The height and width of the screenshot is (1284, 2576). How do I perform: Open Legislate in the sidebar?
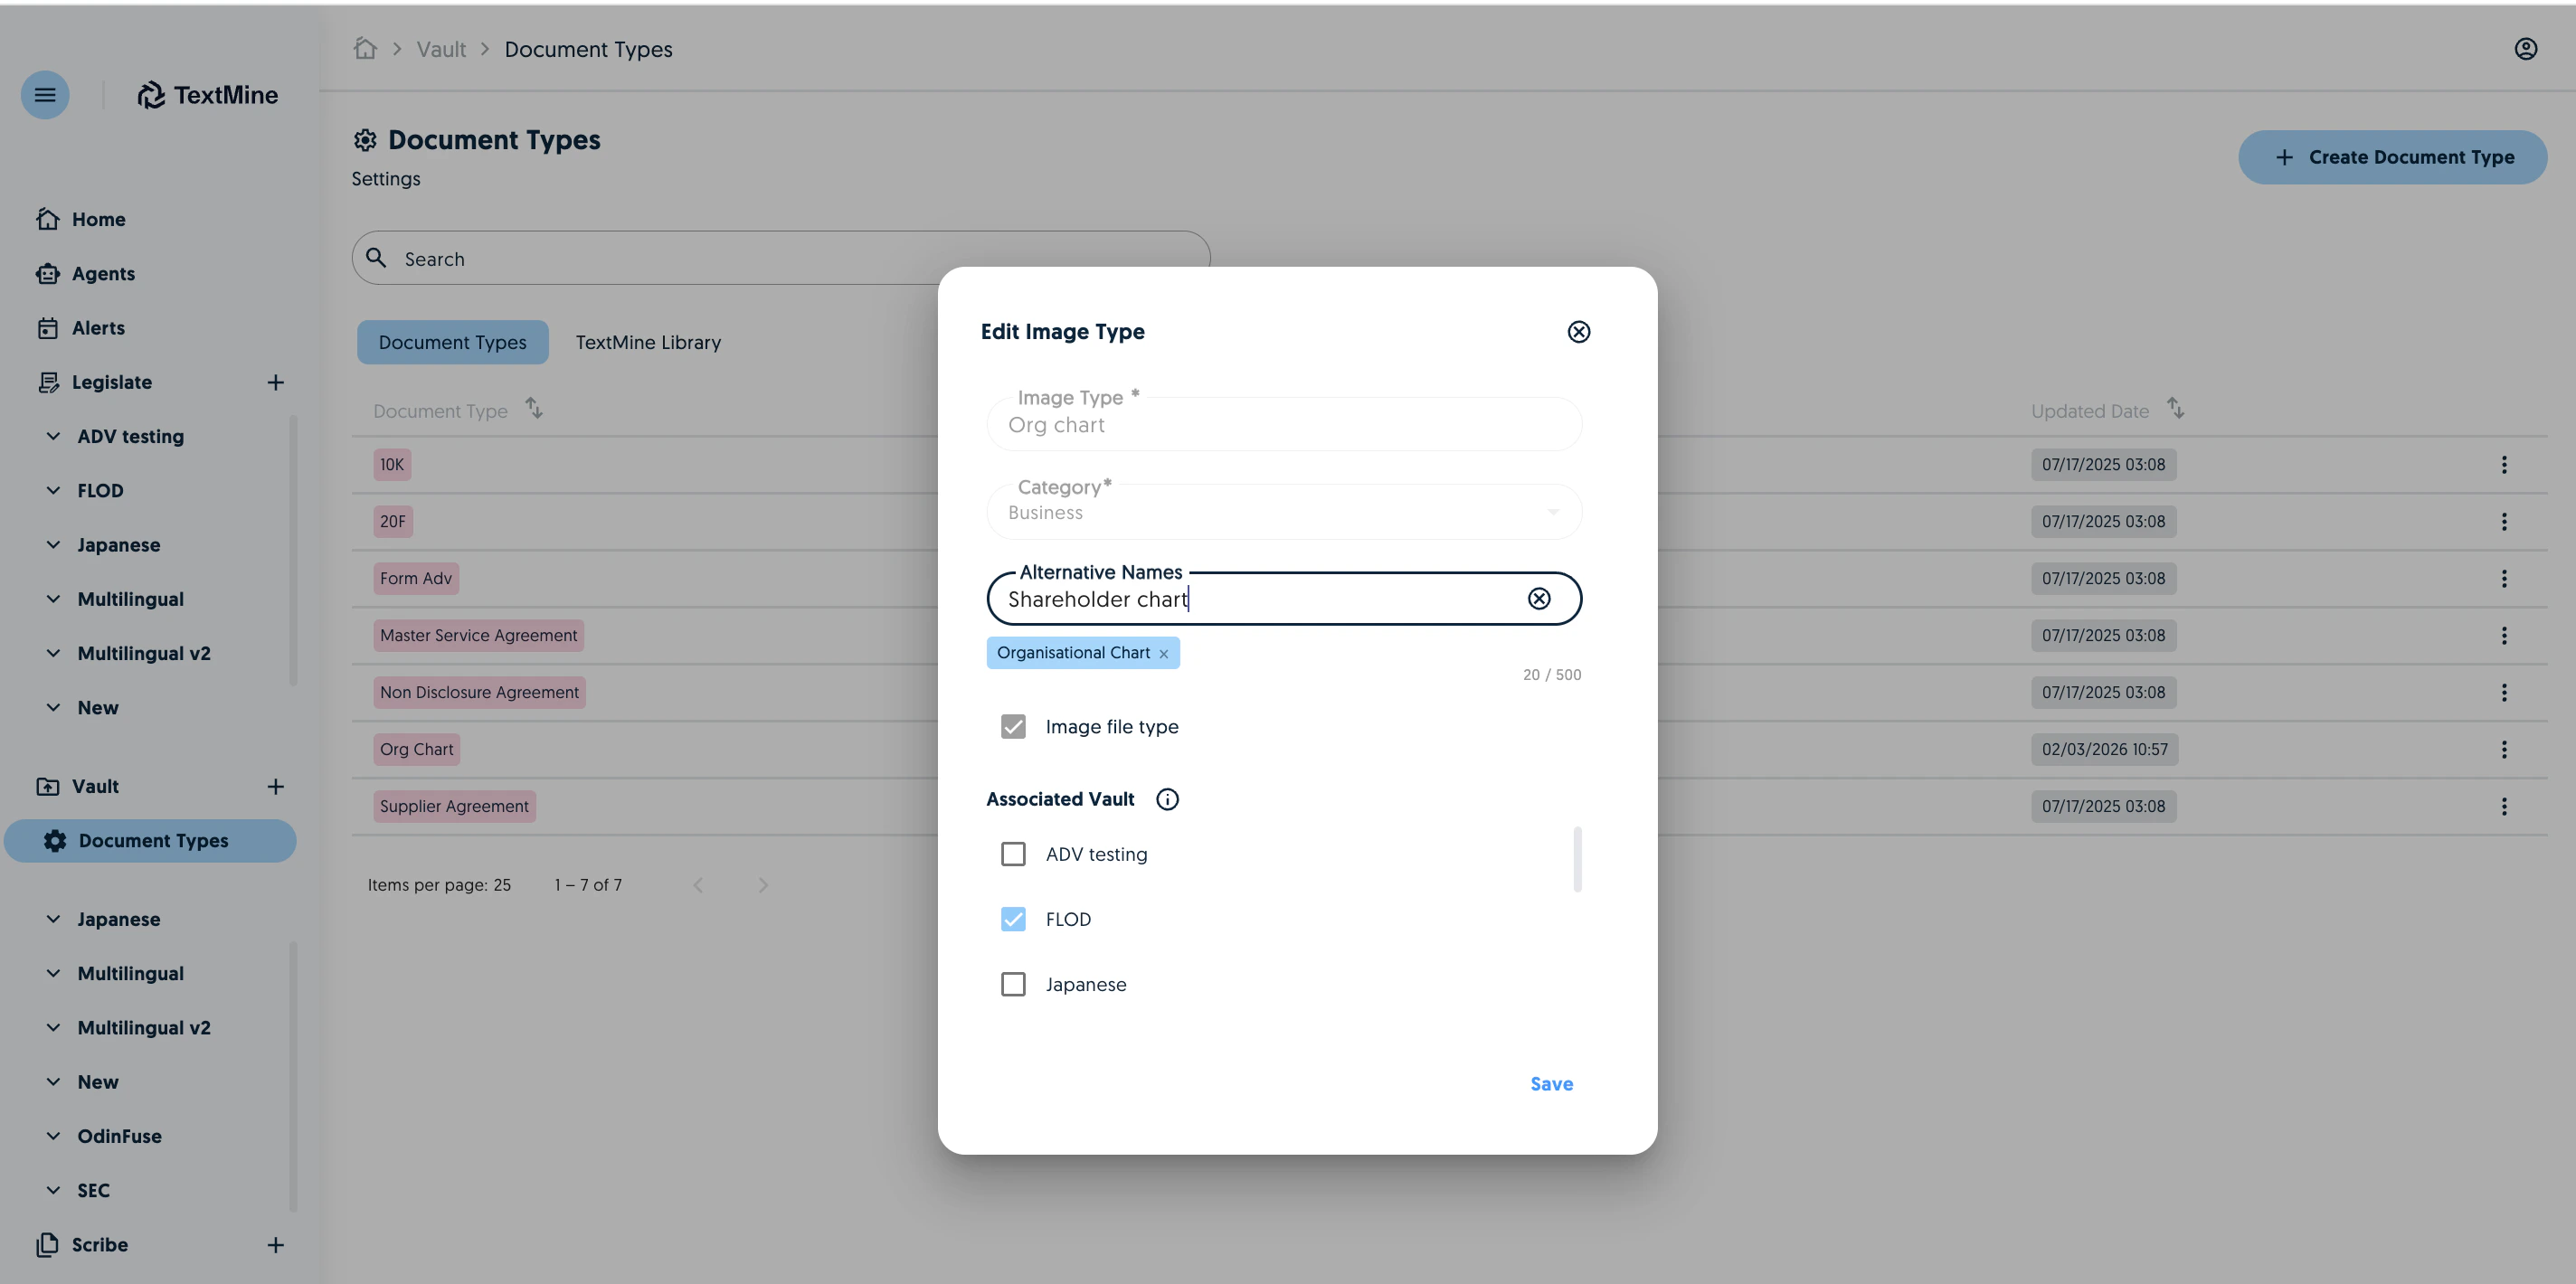tap(111, 382)
